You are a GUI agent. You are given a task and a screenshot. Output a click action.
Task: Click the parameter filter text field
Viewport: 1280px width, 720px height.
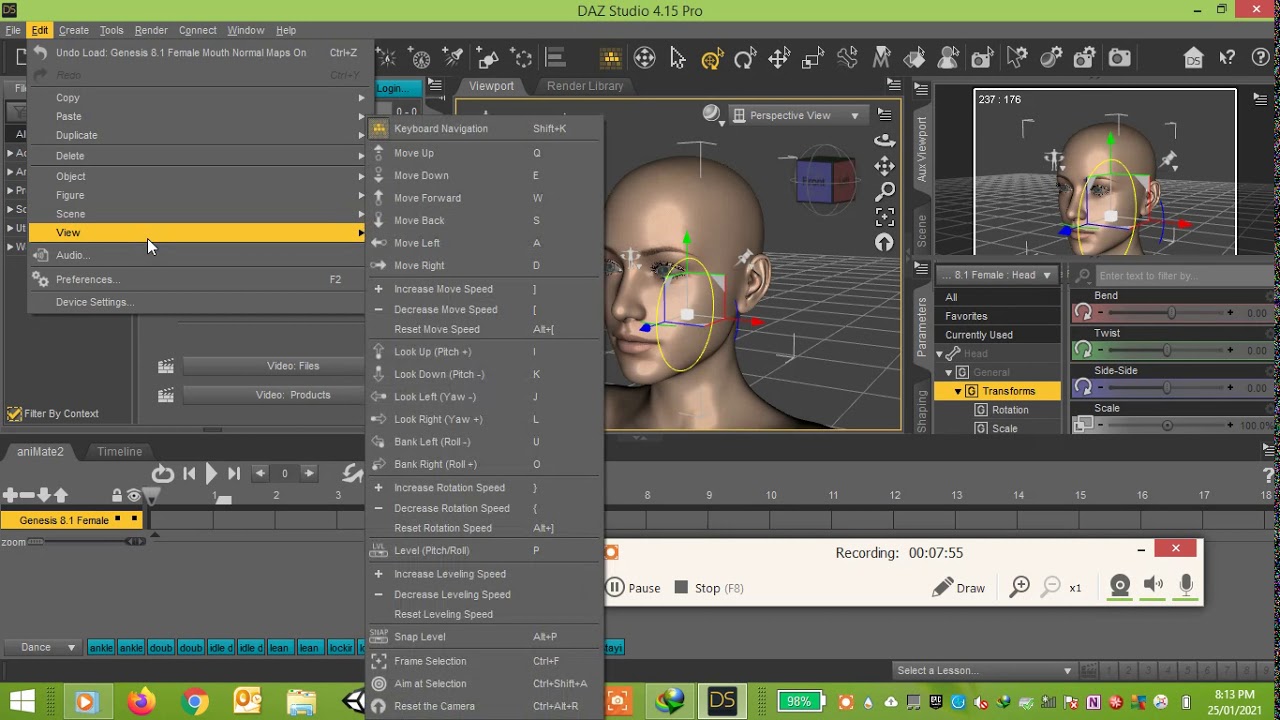1183,275
